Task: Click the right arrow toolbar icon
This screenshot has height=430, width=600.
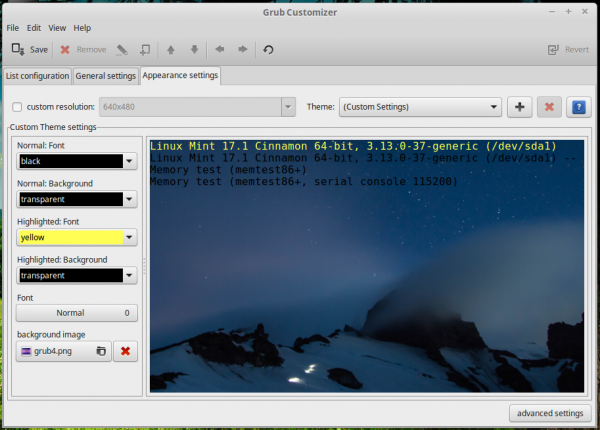Action: pos(243,49)
